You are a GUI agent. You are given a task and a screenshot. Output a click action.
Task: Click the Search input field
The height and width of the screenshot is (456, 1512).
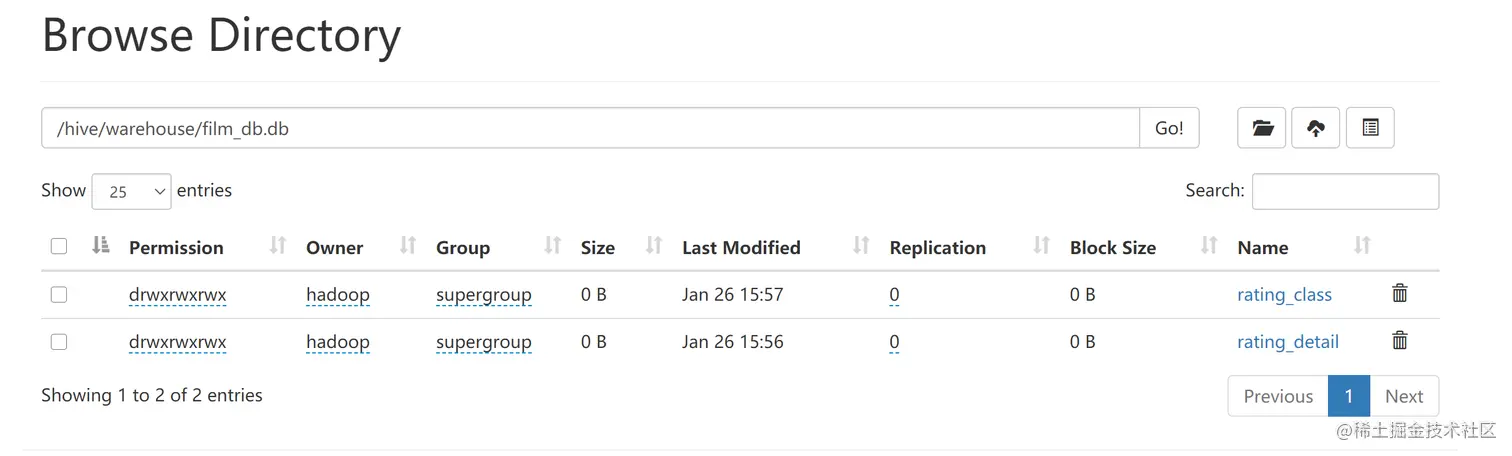[1345, 191]
